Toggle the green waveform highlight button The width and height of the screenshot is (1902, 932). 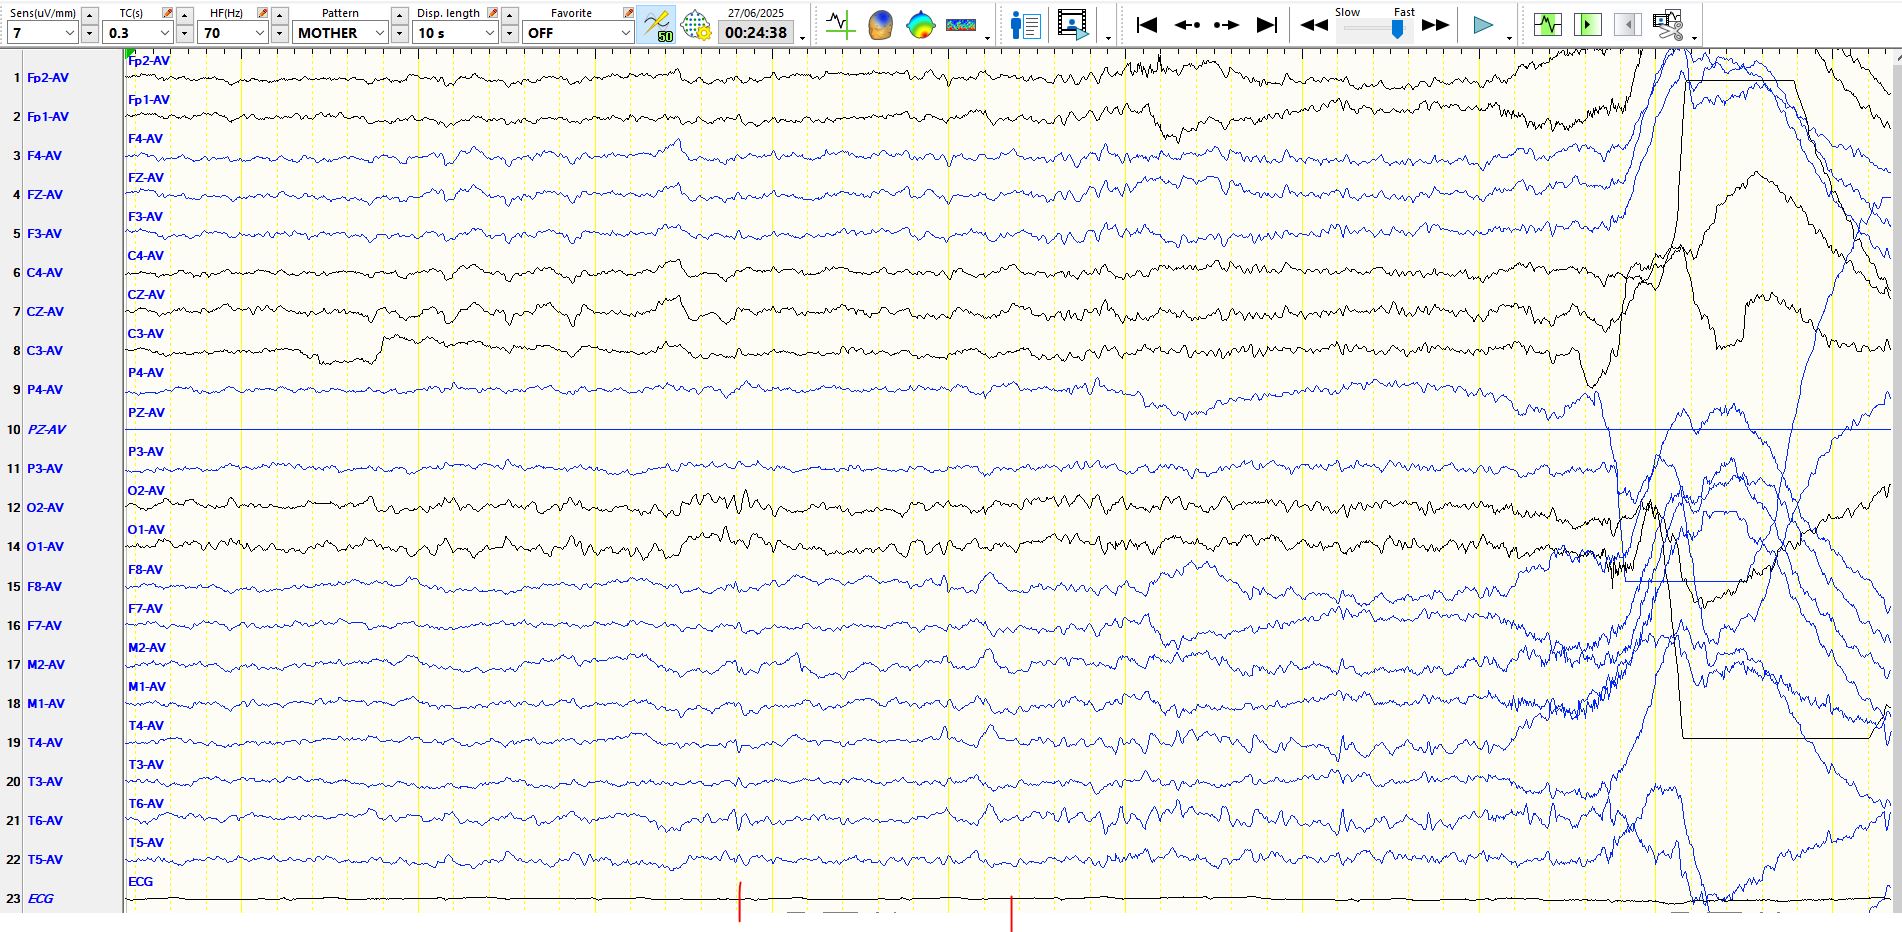point(1547,25)
